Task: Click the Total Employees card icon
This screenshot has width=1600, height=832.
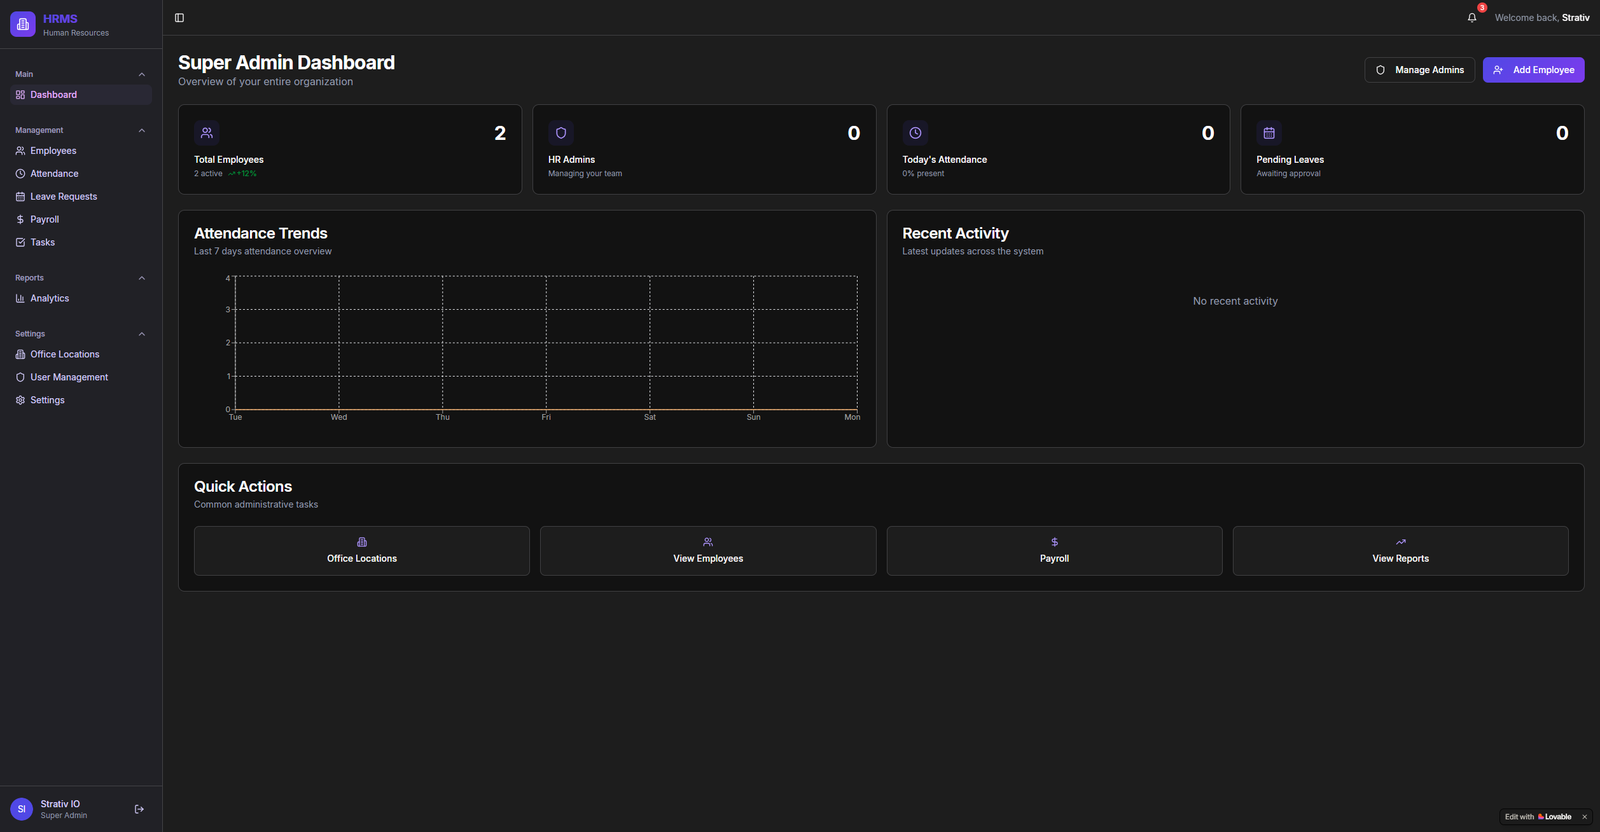Action: tap(207, 133)
